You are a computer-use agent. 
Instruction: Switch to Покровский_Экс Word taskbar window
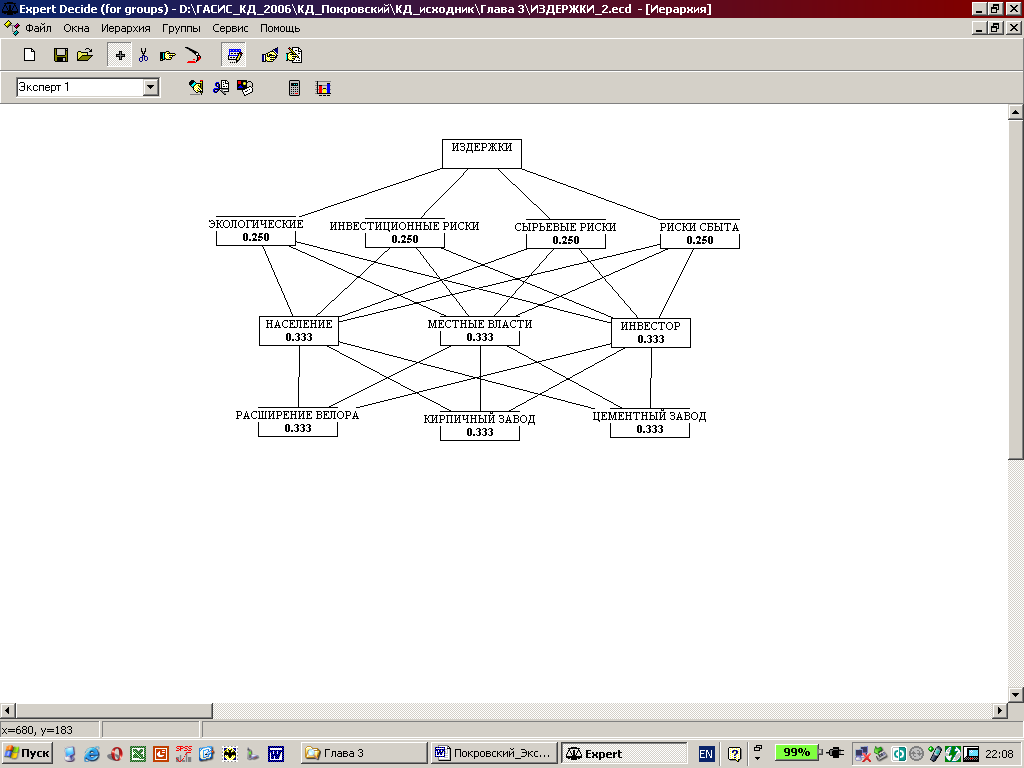[x=494, y=753]
